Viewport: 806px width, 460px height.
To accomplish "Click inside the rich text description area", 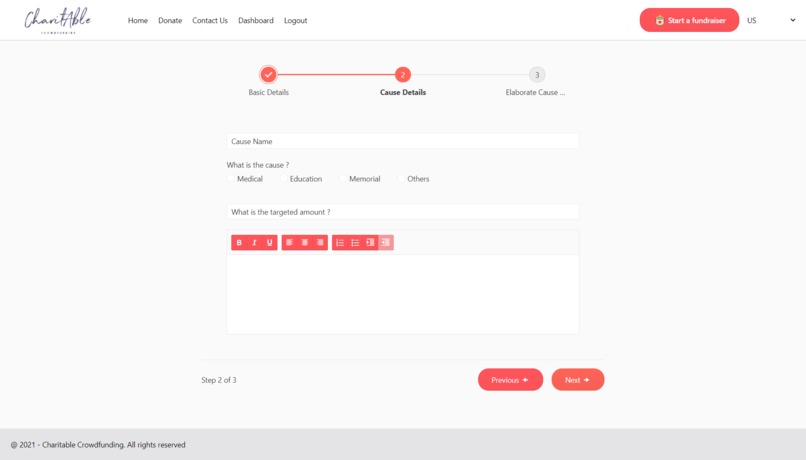I will (403, 294).
